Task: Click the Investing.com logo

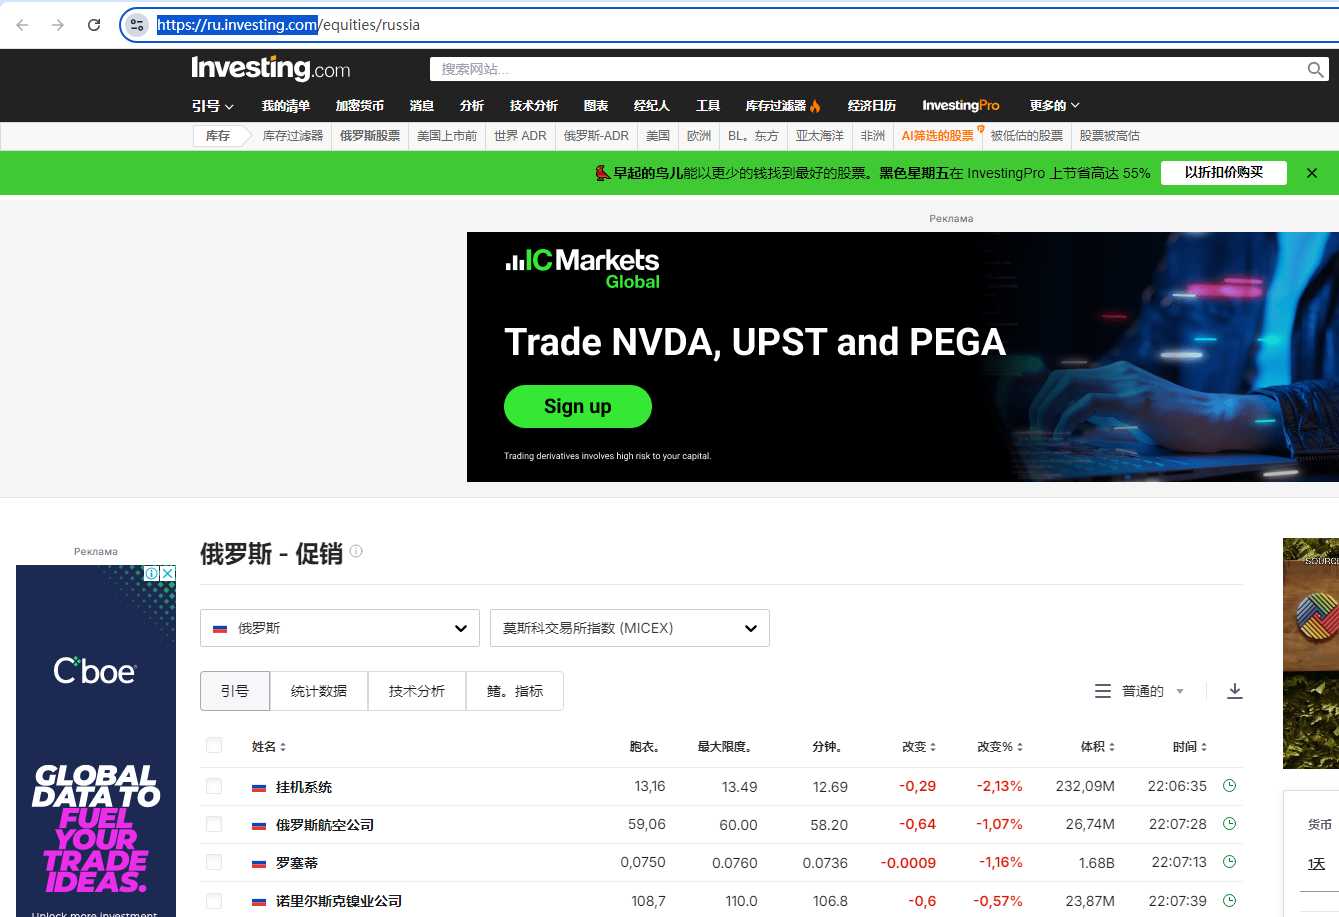Action: (x=271, y=69)
